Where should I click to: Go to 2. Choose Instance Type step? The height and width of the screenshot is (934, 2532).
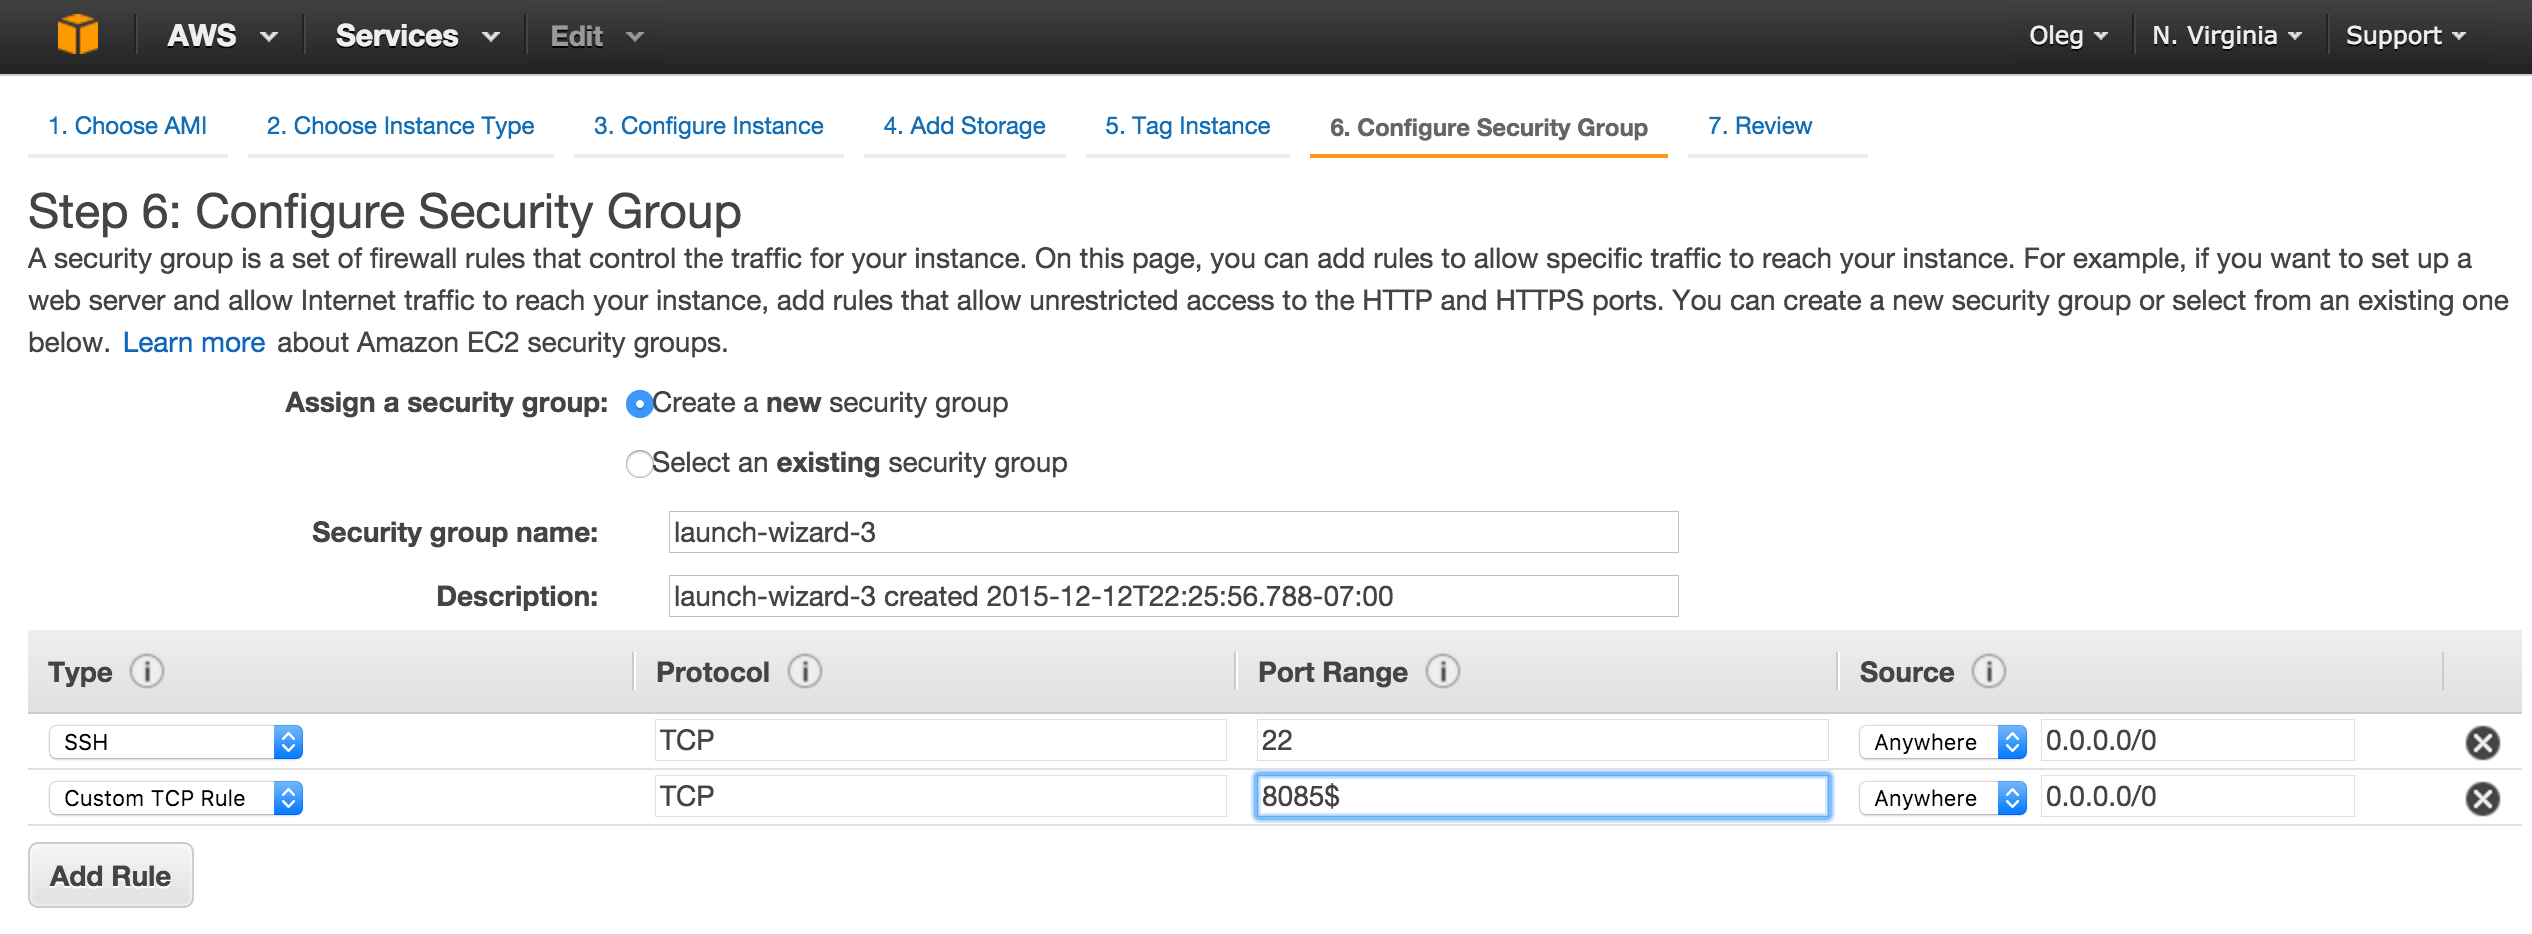pos(400,126)
